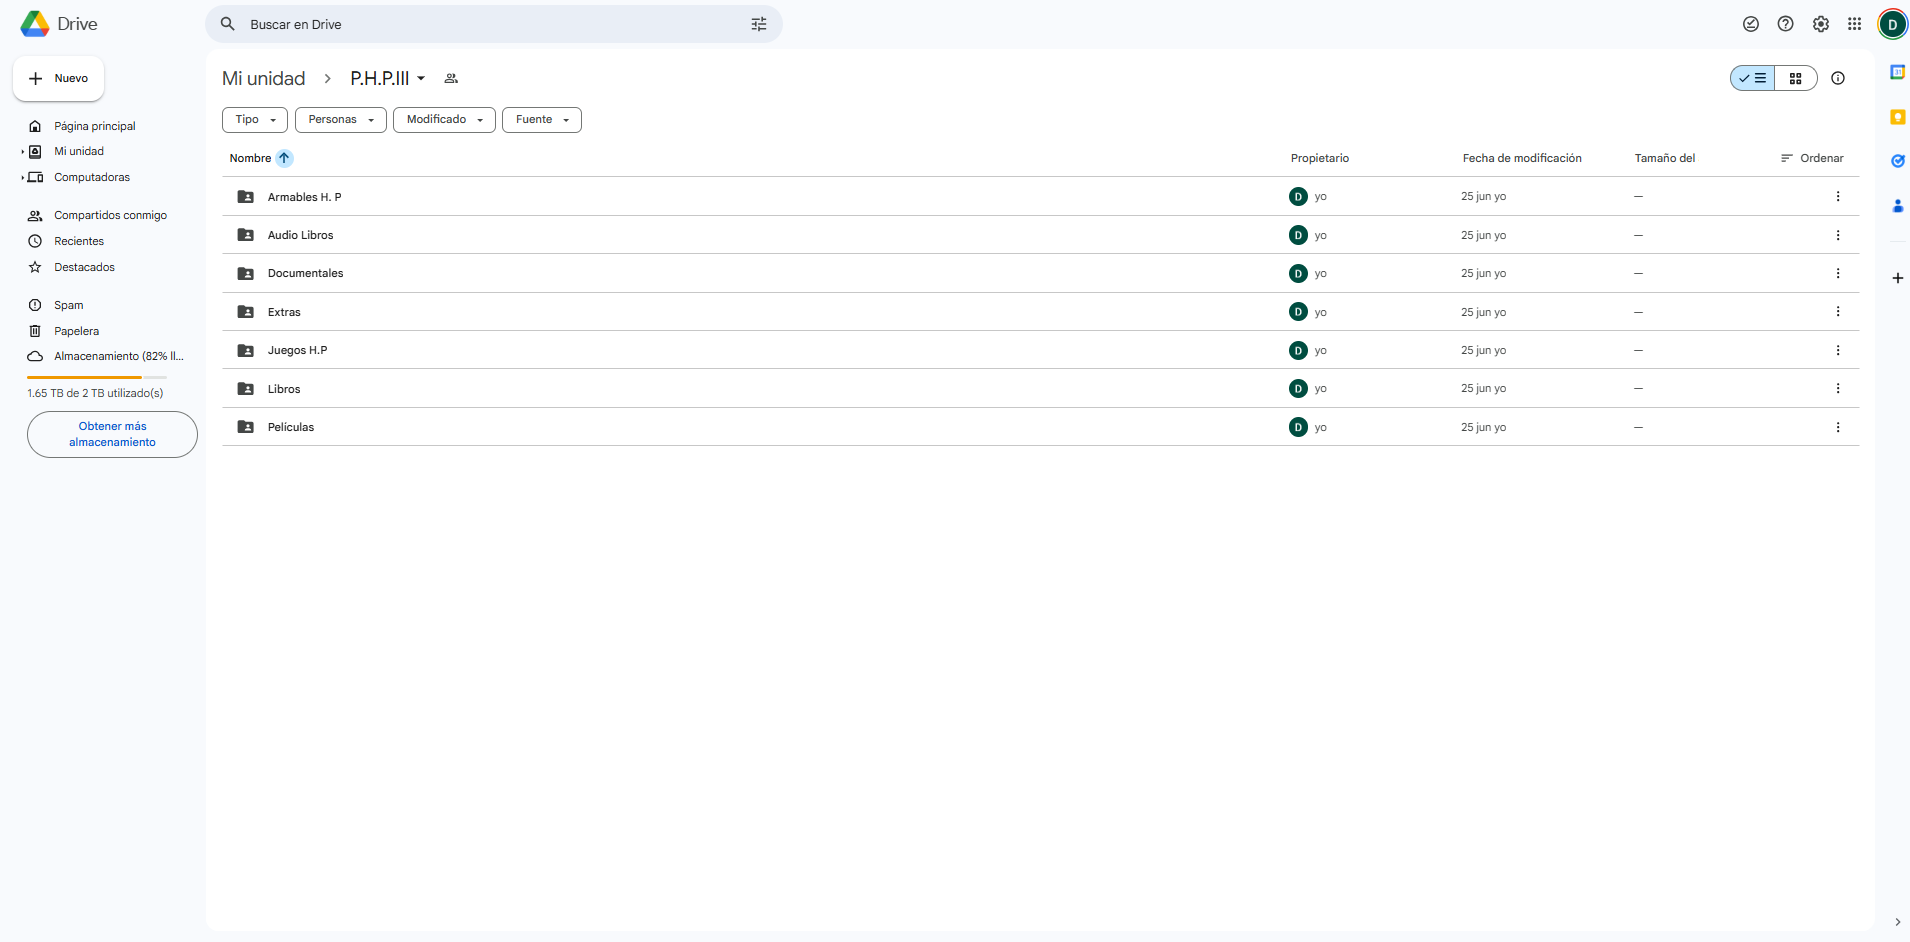The width and height of the screenshot is (1910, 942).
Task: Open advanced search filter options icon
Action: [759, 24]
